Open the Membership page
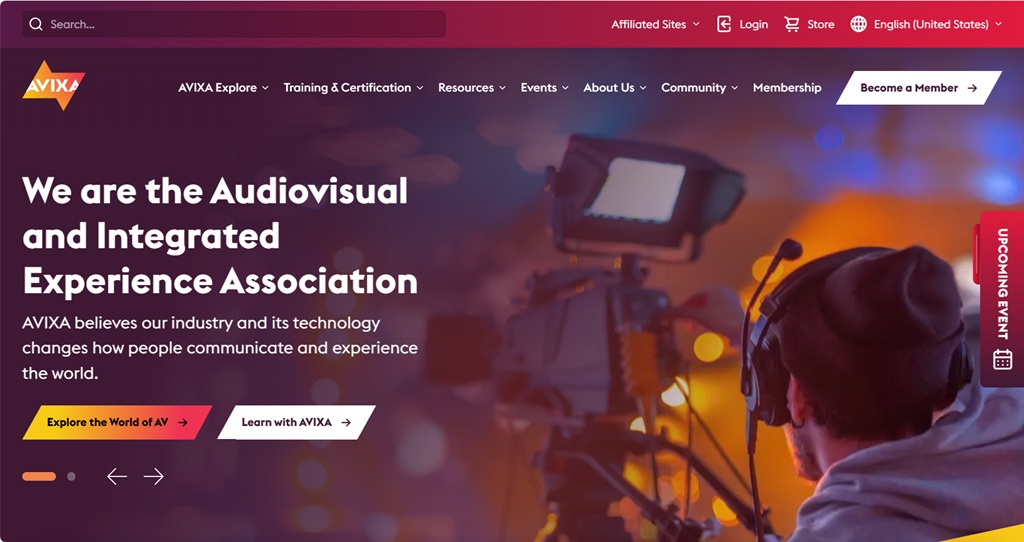Image resolution: width=1024 pixels, height=542 pixels. (x=787, y=88)
